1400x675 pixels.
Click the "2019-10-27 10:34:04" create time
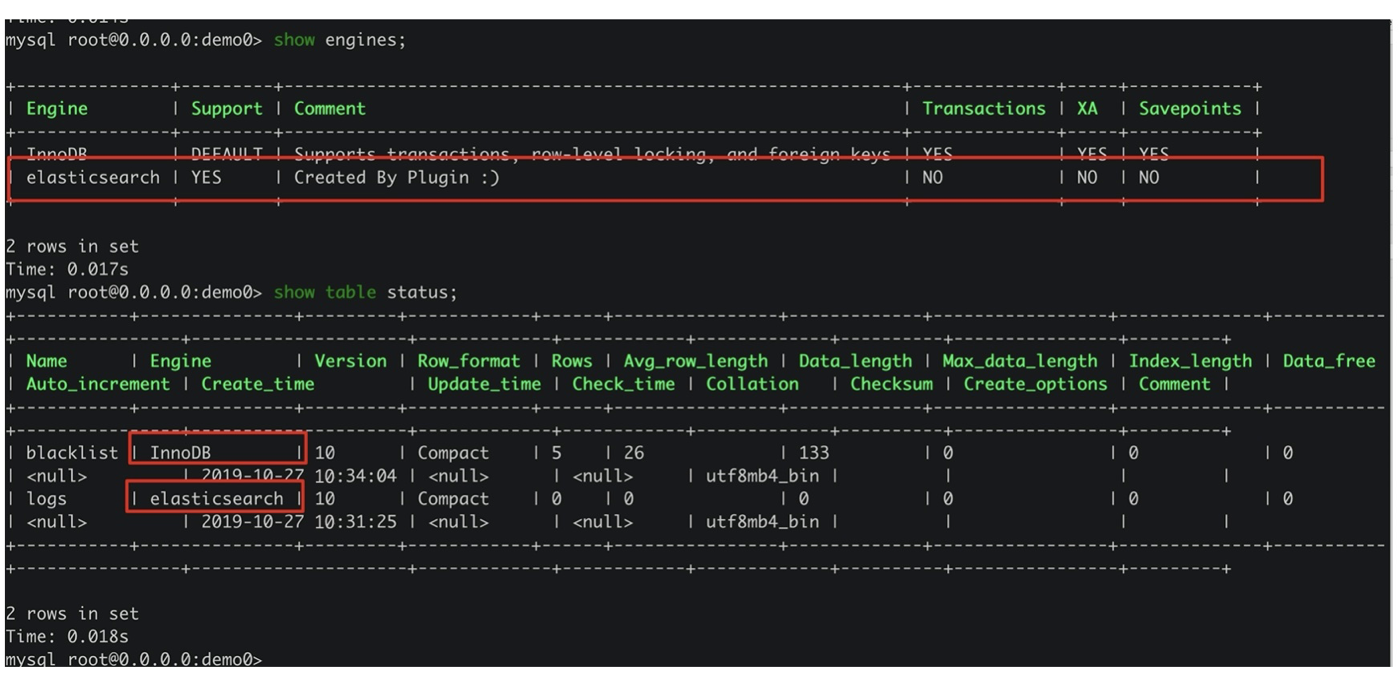299,476
